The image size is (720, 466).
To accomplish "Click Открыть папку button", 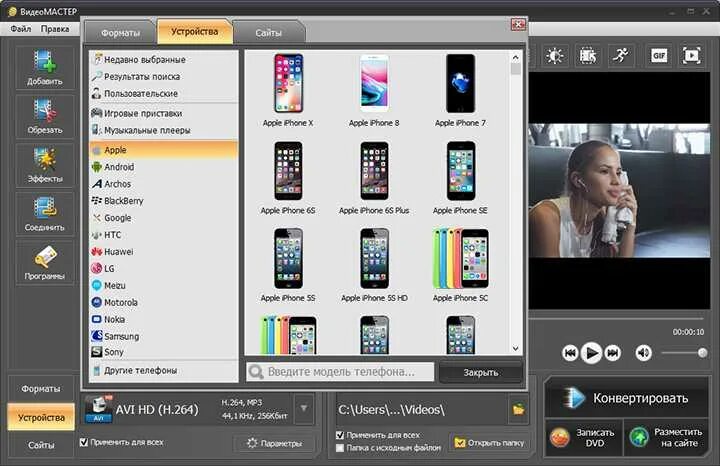I will coord(489,443).
